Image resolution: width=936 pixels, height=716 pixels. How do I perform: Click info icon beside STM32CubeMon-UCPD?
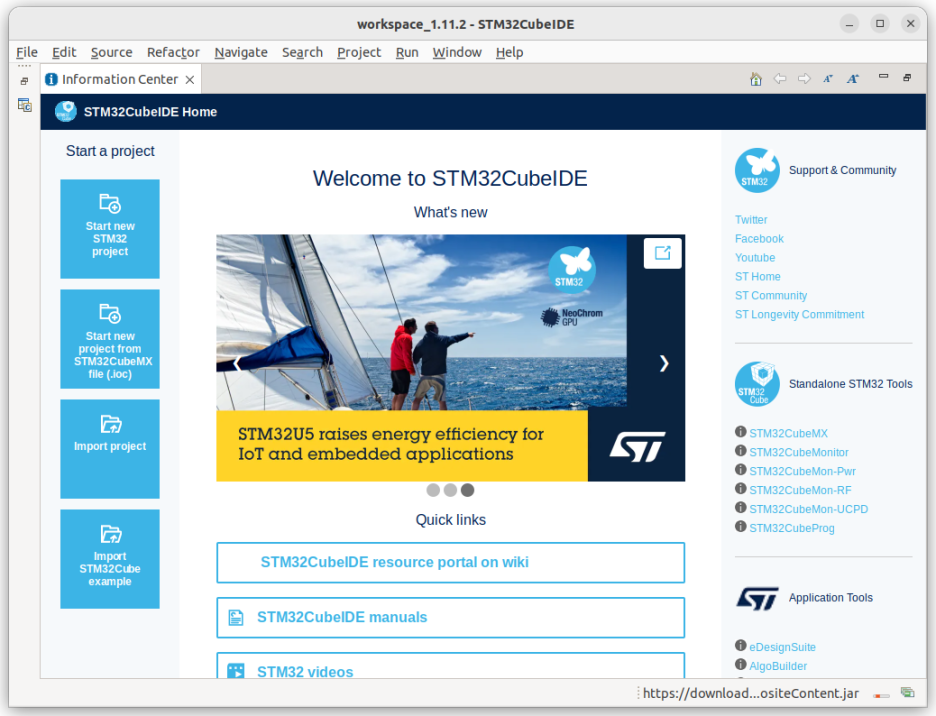[741, 508]
